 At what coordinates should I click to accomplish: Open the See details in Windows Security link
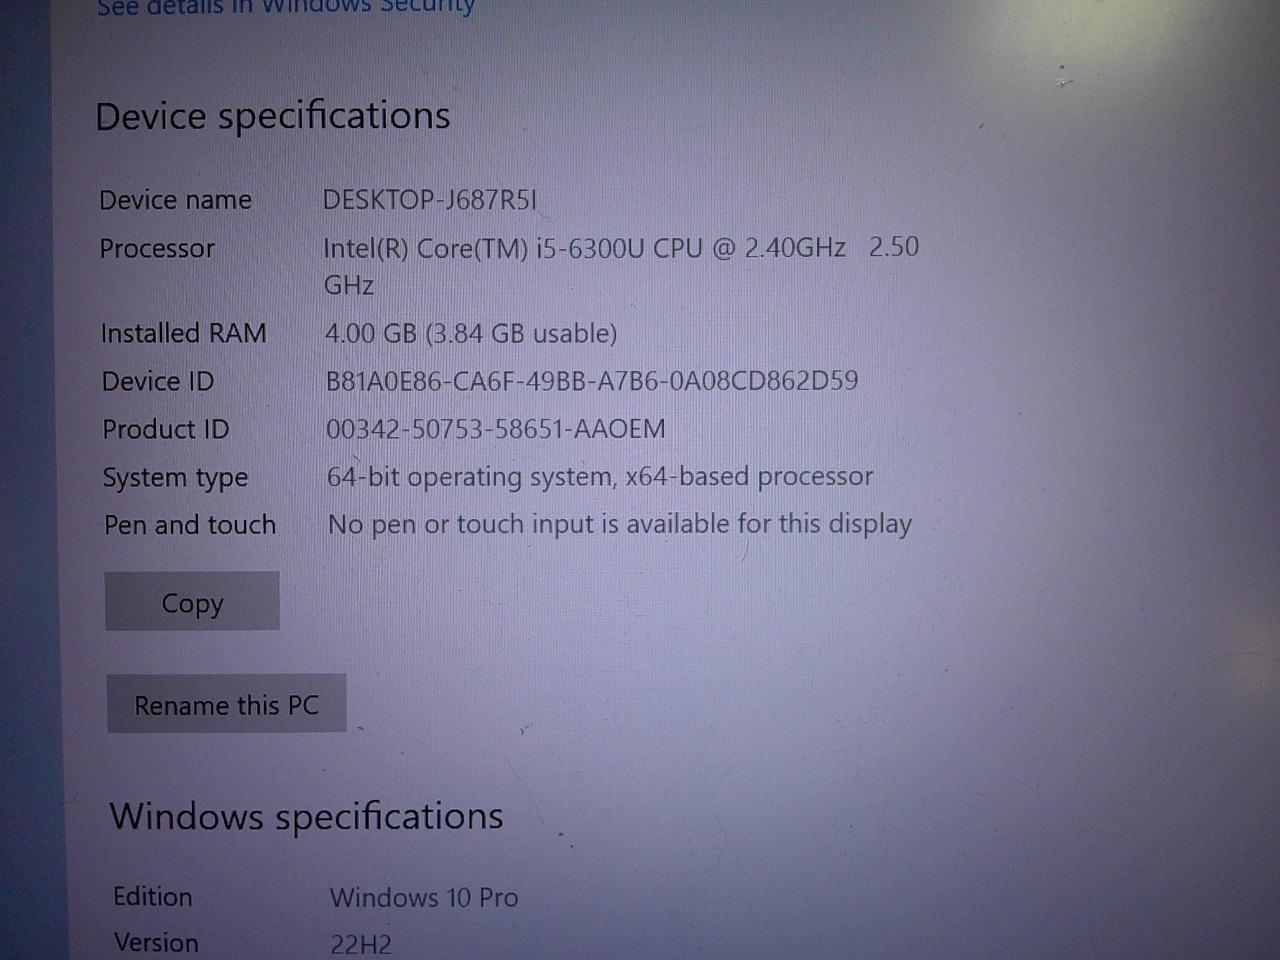point(286,7)
